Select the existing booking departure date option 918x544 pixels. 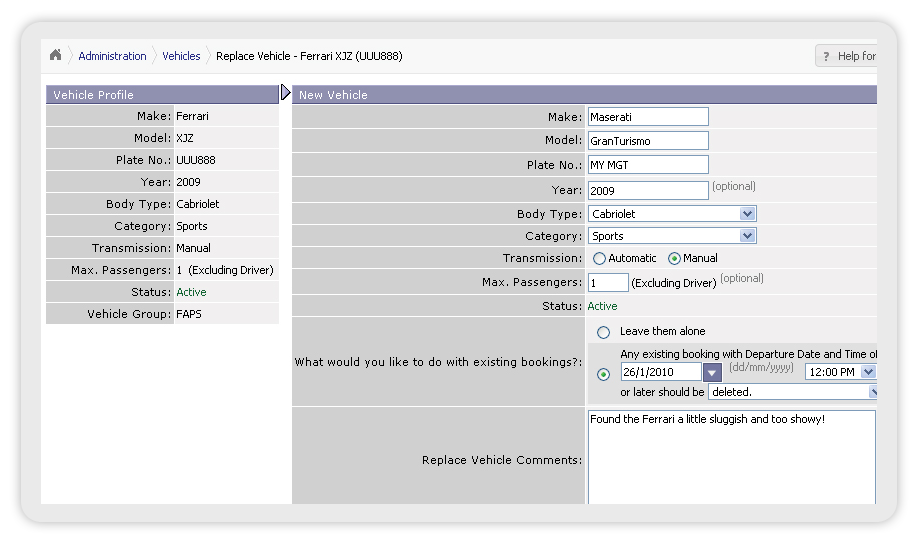tap(603, 374)
